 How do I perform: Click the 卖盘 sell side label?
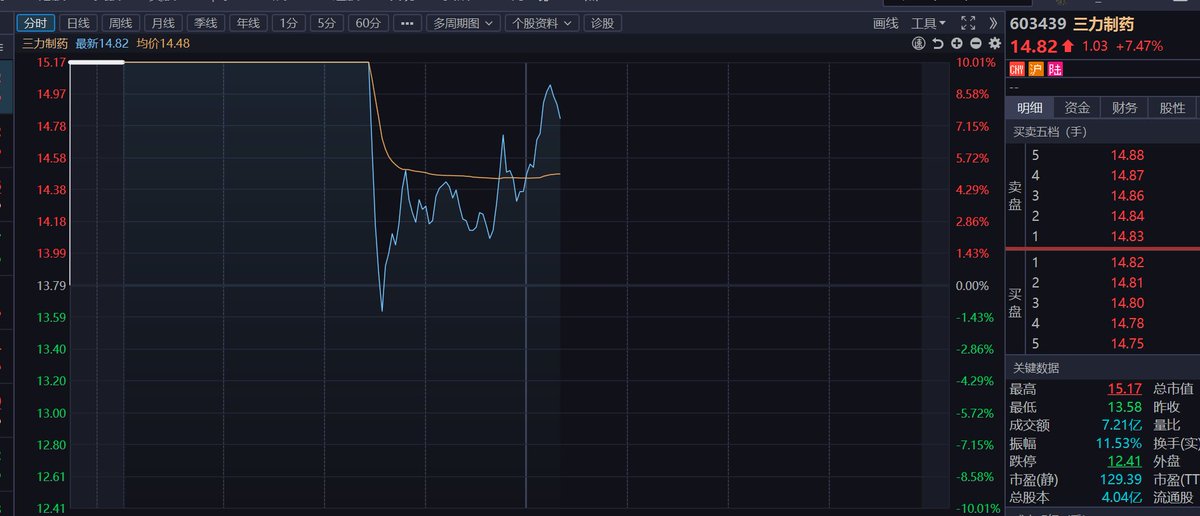point(1015,195)
